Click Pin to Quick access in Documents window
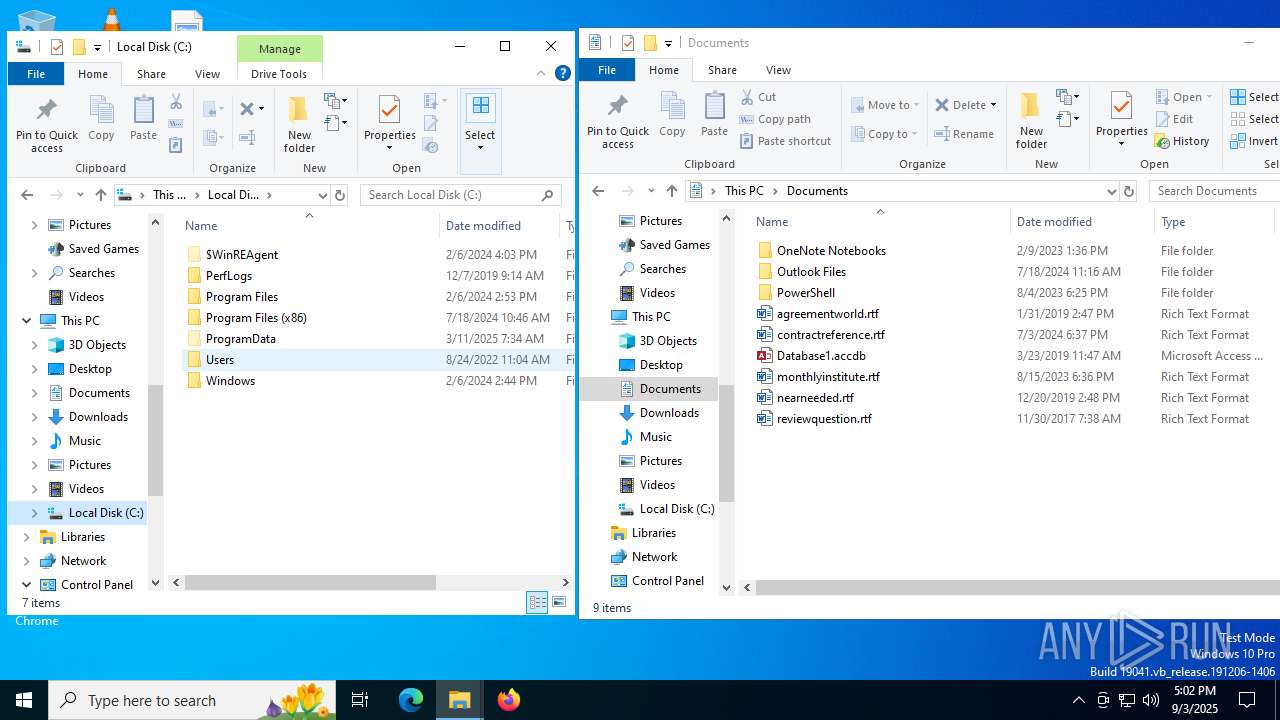This screenshot has width=1280, height=720. tap(617, 122)
